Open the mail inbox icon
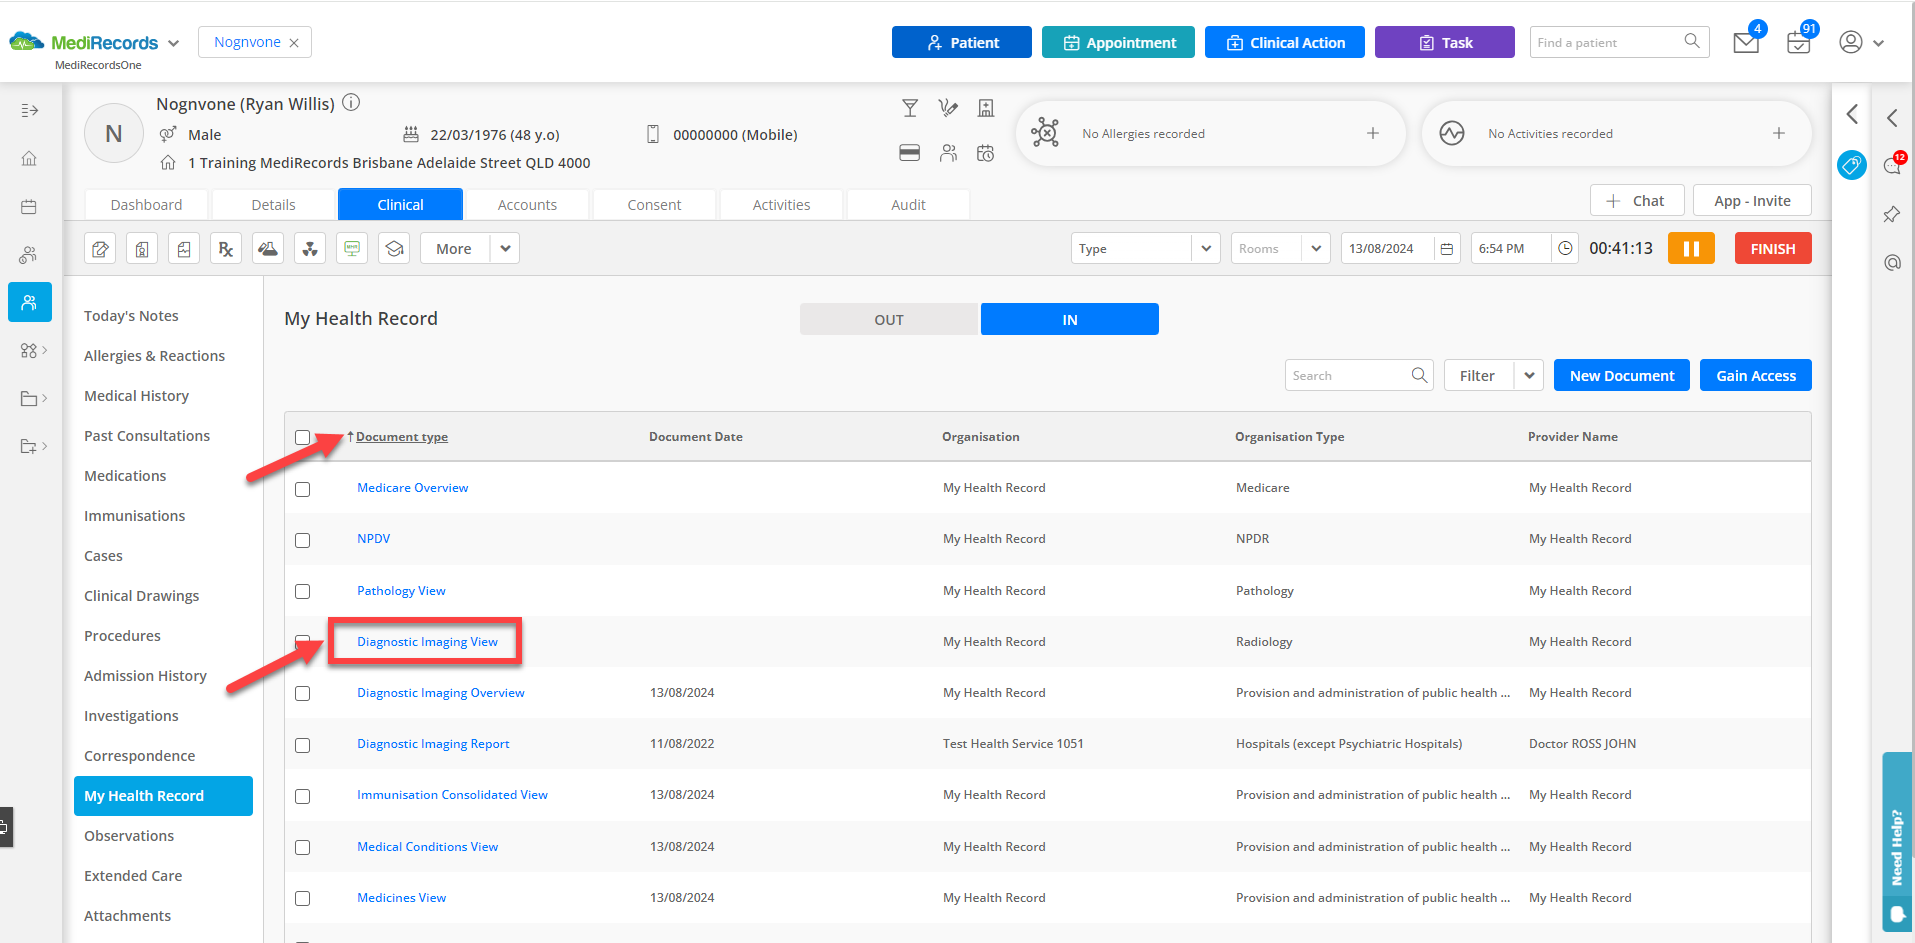Image resolution: width=1915 pixels, height=943 pixels. point(1746,43)
